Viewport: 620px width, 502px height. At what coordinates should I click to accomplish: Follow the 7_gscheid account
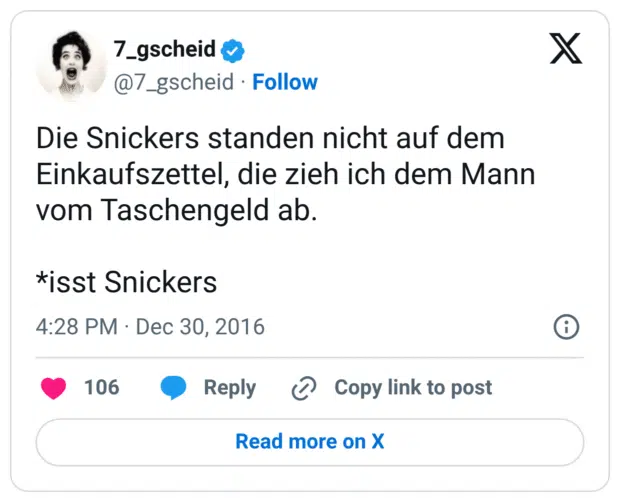pos(285,82)
